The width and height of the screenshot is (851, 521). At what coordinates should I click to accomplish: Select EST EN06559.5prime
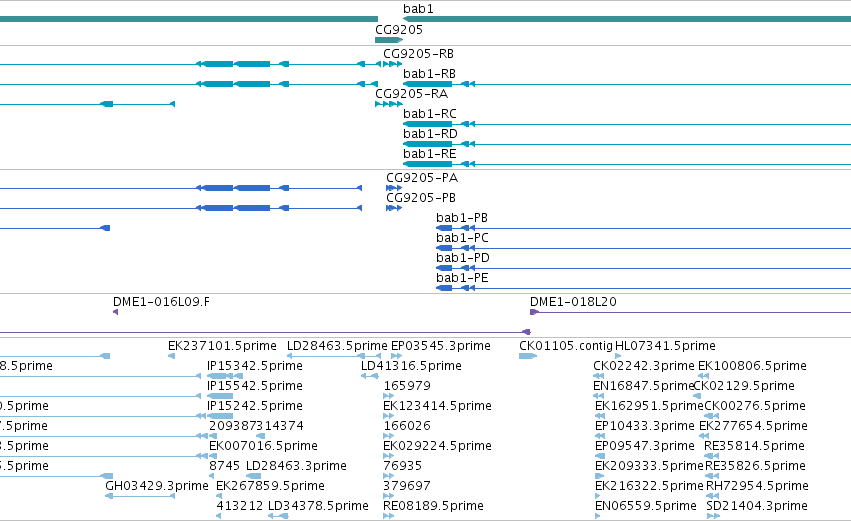pyautogui.click(x=646, y=506)
